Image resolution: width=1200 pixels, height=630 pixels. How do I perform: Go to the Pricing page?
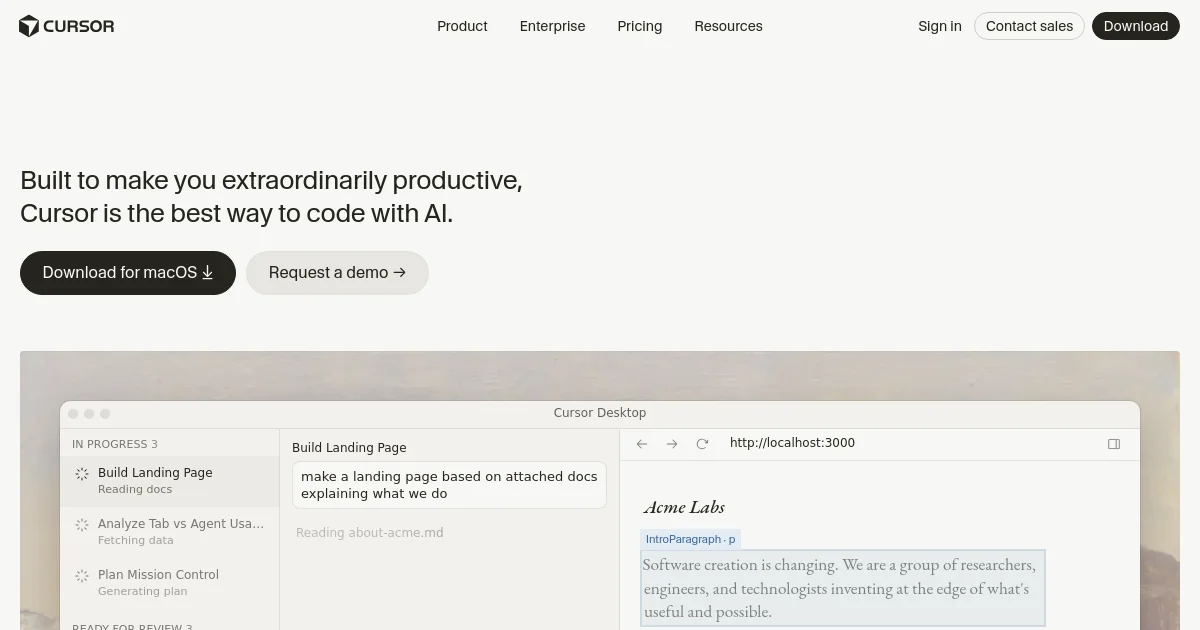point(640,26)
